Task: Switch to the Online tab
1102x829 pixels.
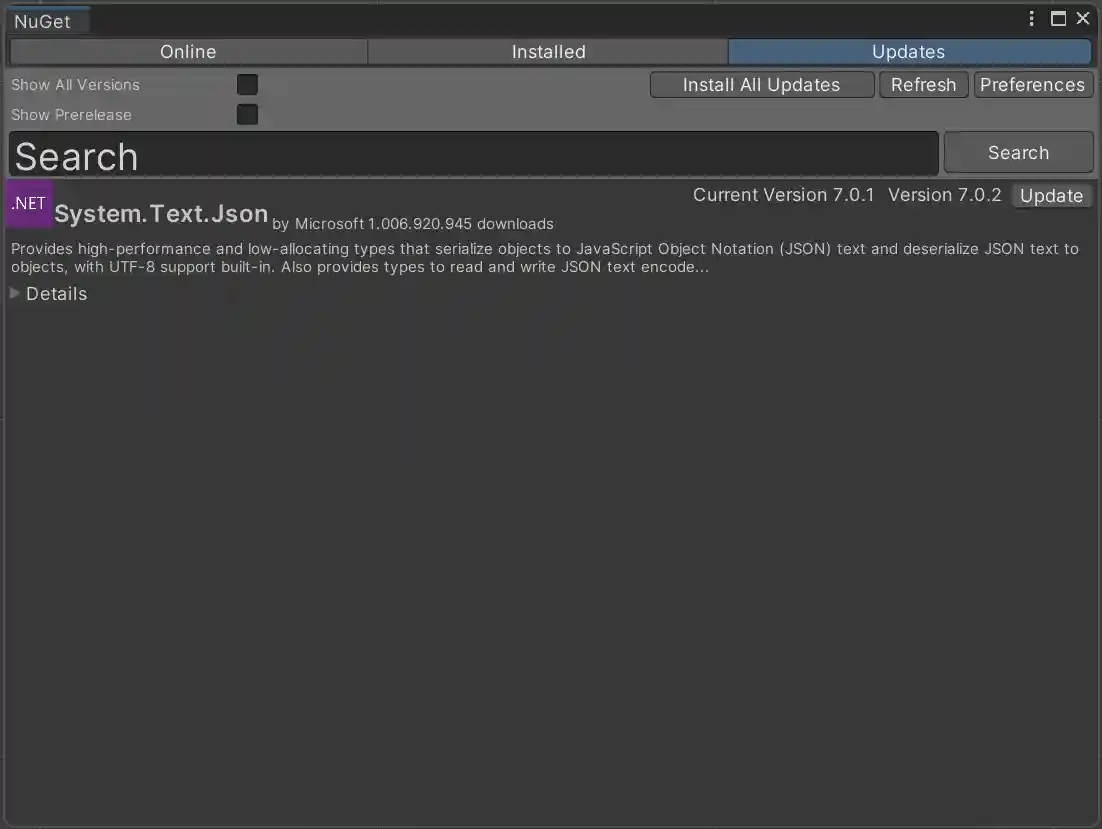Action: point(187,51)
